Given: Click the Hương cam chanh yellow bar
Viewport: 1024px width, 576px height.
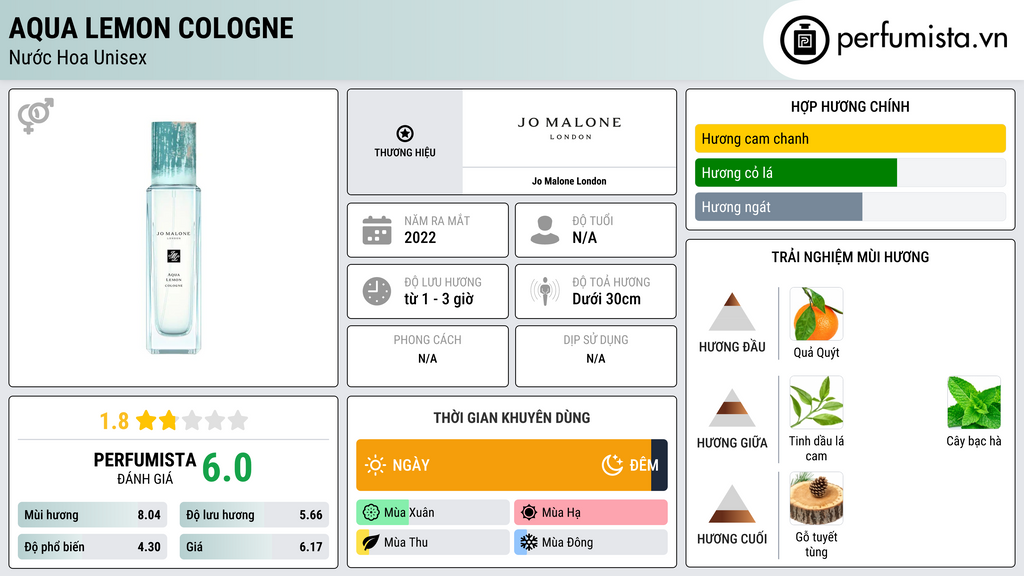Looking at the screenshot, I should pyautogui.click(x=850, y=139).
